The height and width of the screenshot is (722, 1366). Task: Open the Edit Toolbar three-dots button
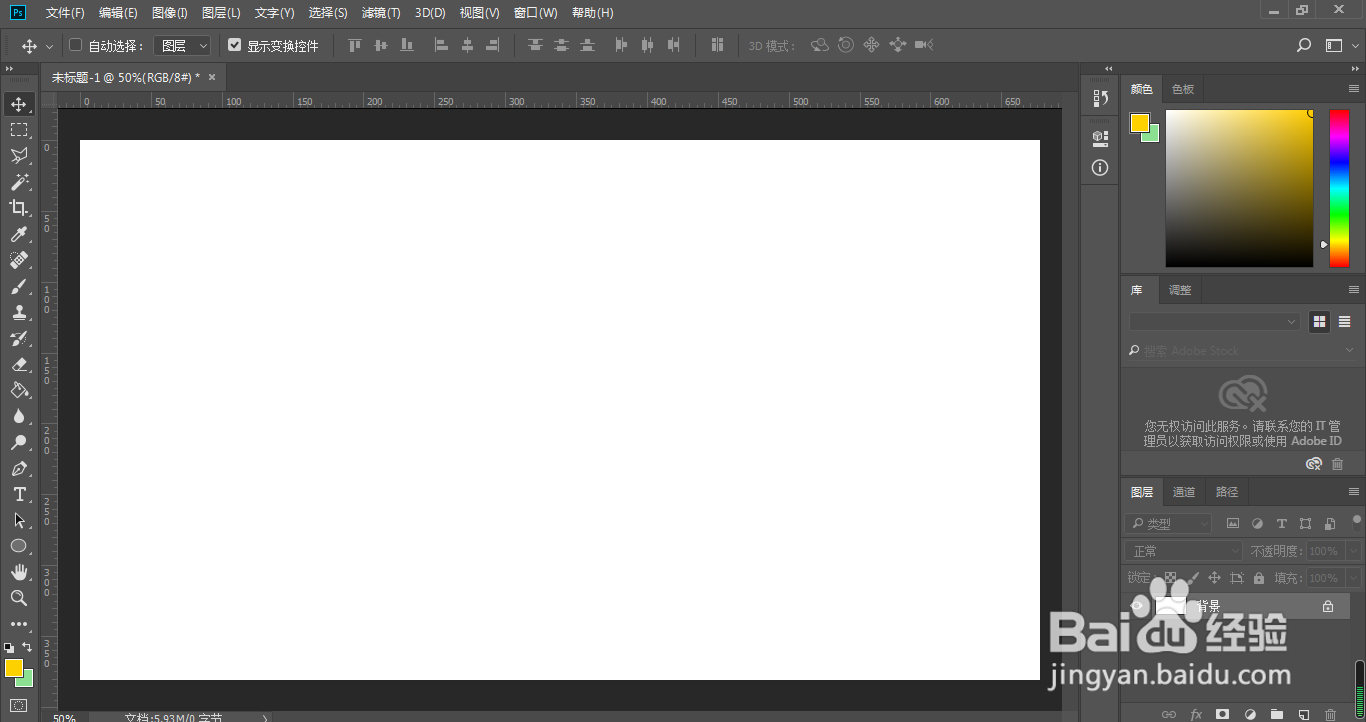pos(19,624)
